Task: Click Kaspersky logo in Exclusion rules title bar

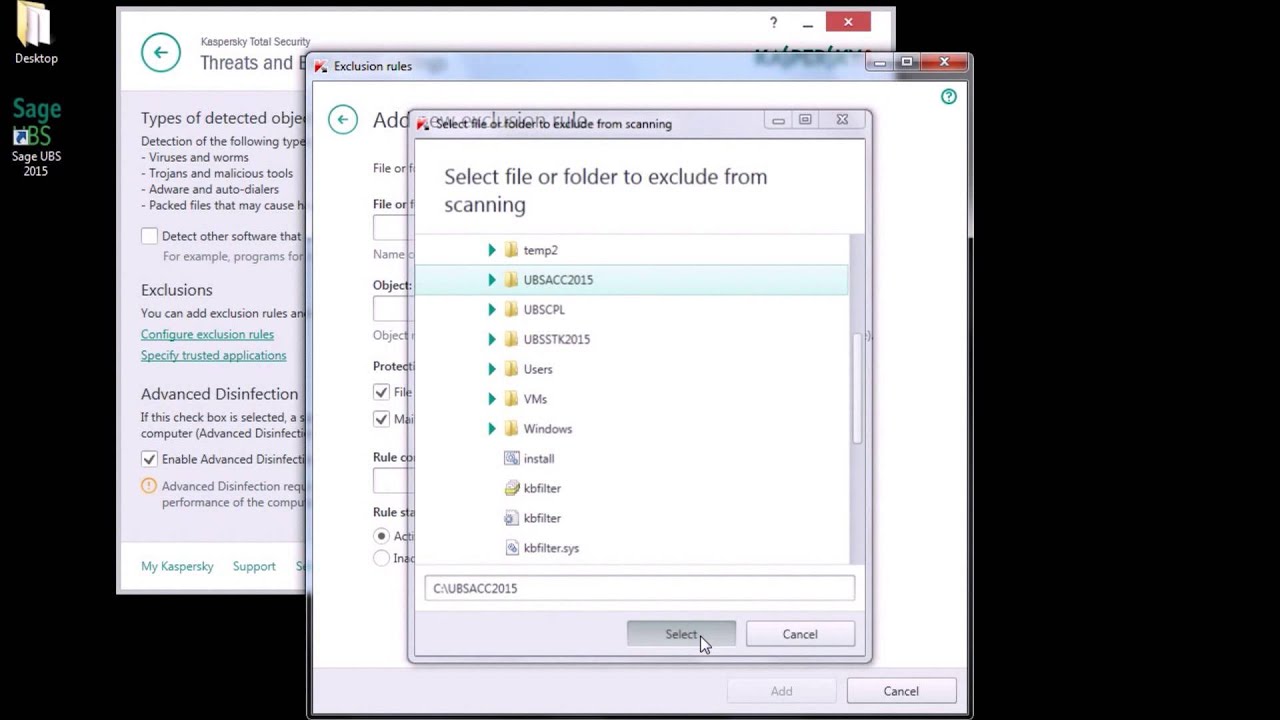Action: pos(321,66)
